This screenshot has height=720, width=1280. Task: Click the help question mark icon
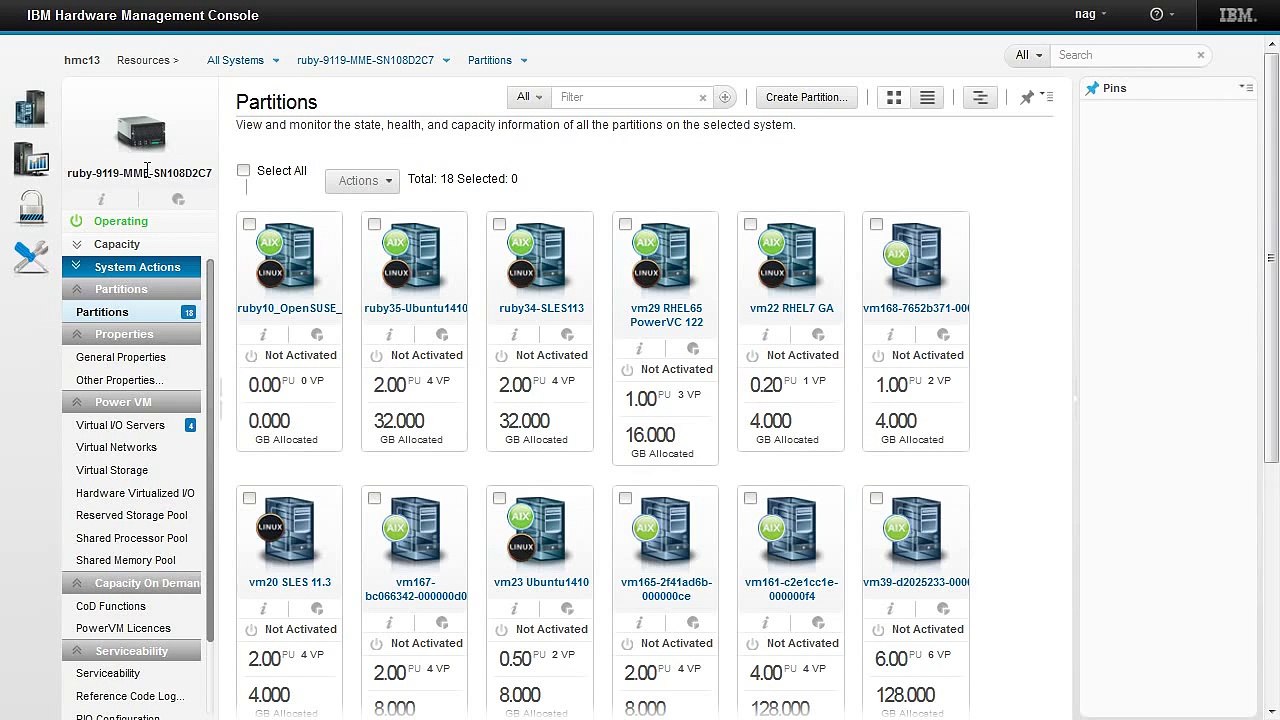pos(1157,14)
